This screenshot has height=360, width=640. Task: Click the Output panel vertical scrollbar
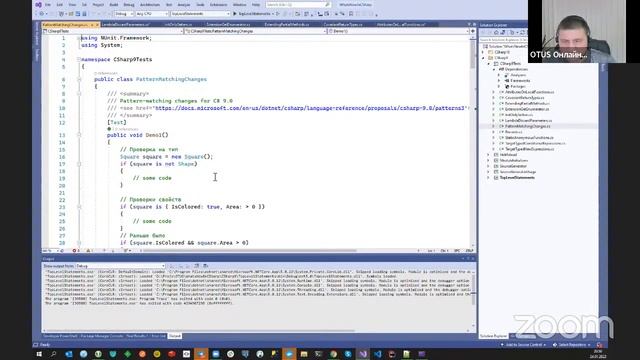(473, 298)
